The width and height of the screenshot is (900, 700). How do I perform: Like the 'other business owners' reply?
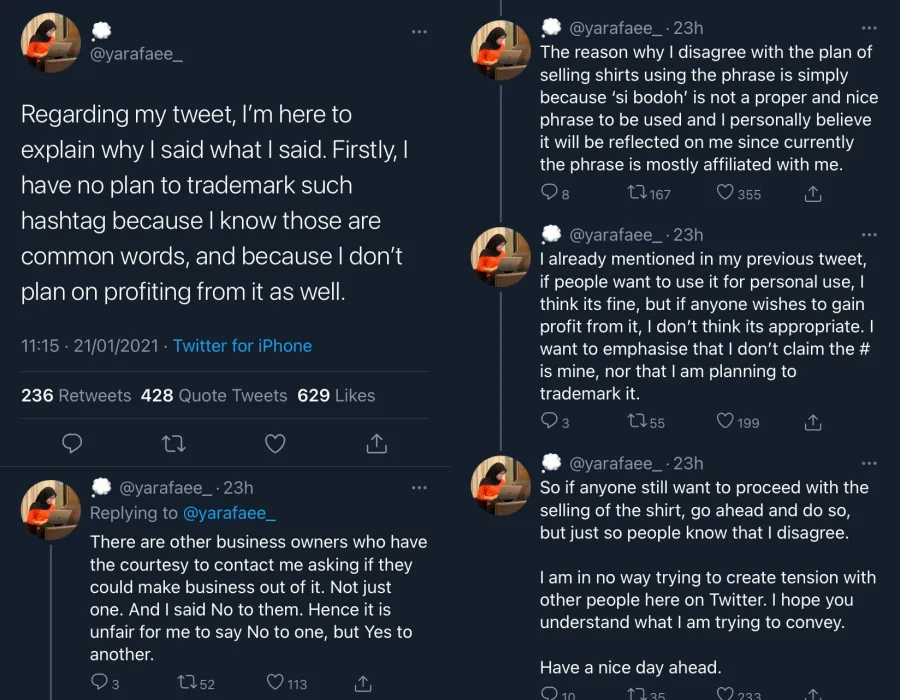[276, 683]
